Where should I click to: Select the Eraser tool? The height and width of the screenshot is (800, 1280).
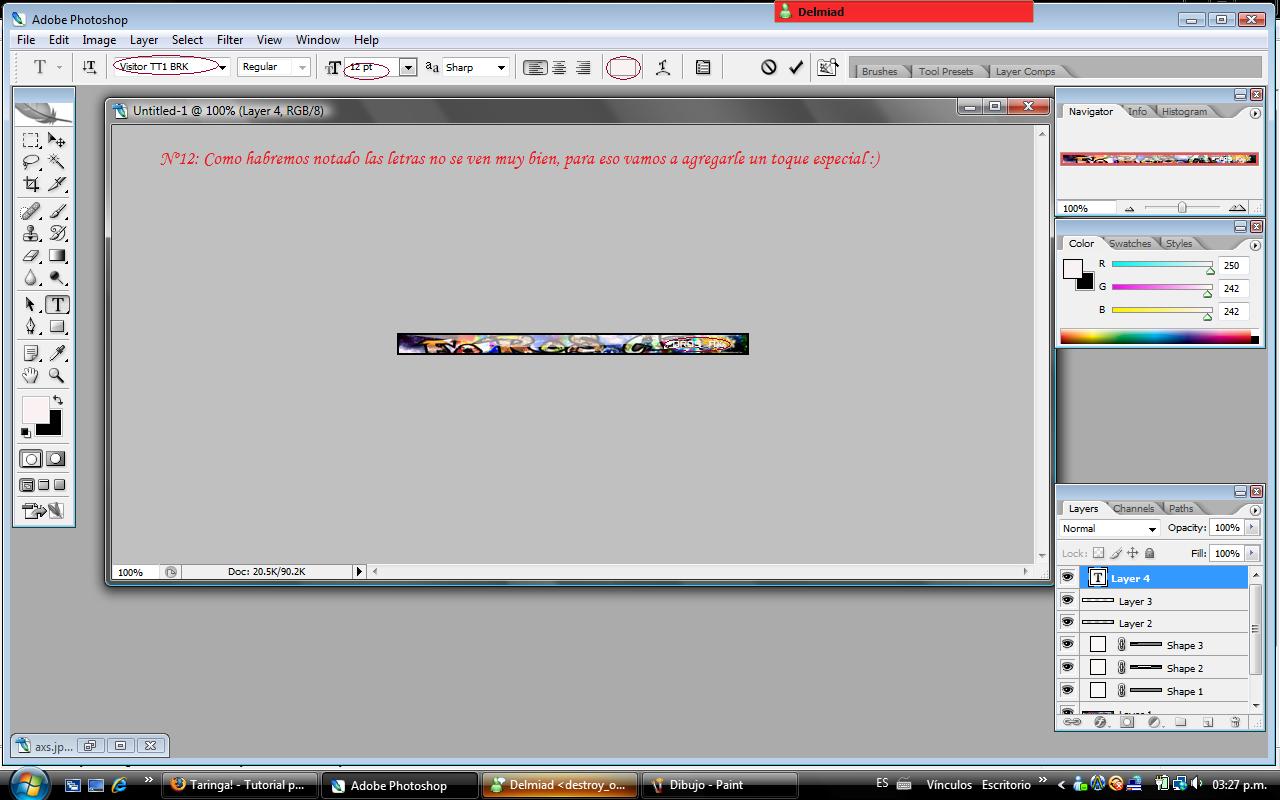[x=31, y=256]
